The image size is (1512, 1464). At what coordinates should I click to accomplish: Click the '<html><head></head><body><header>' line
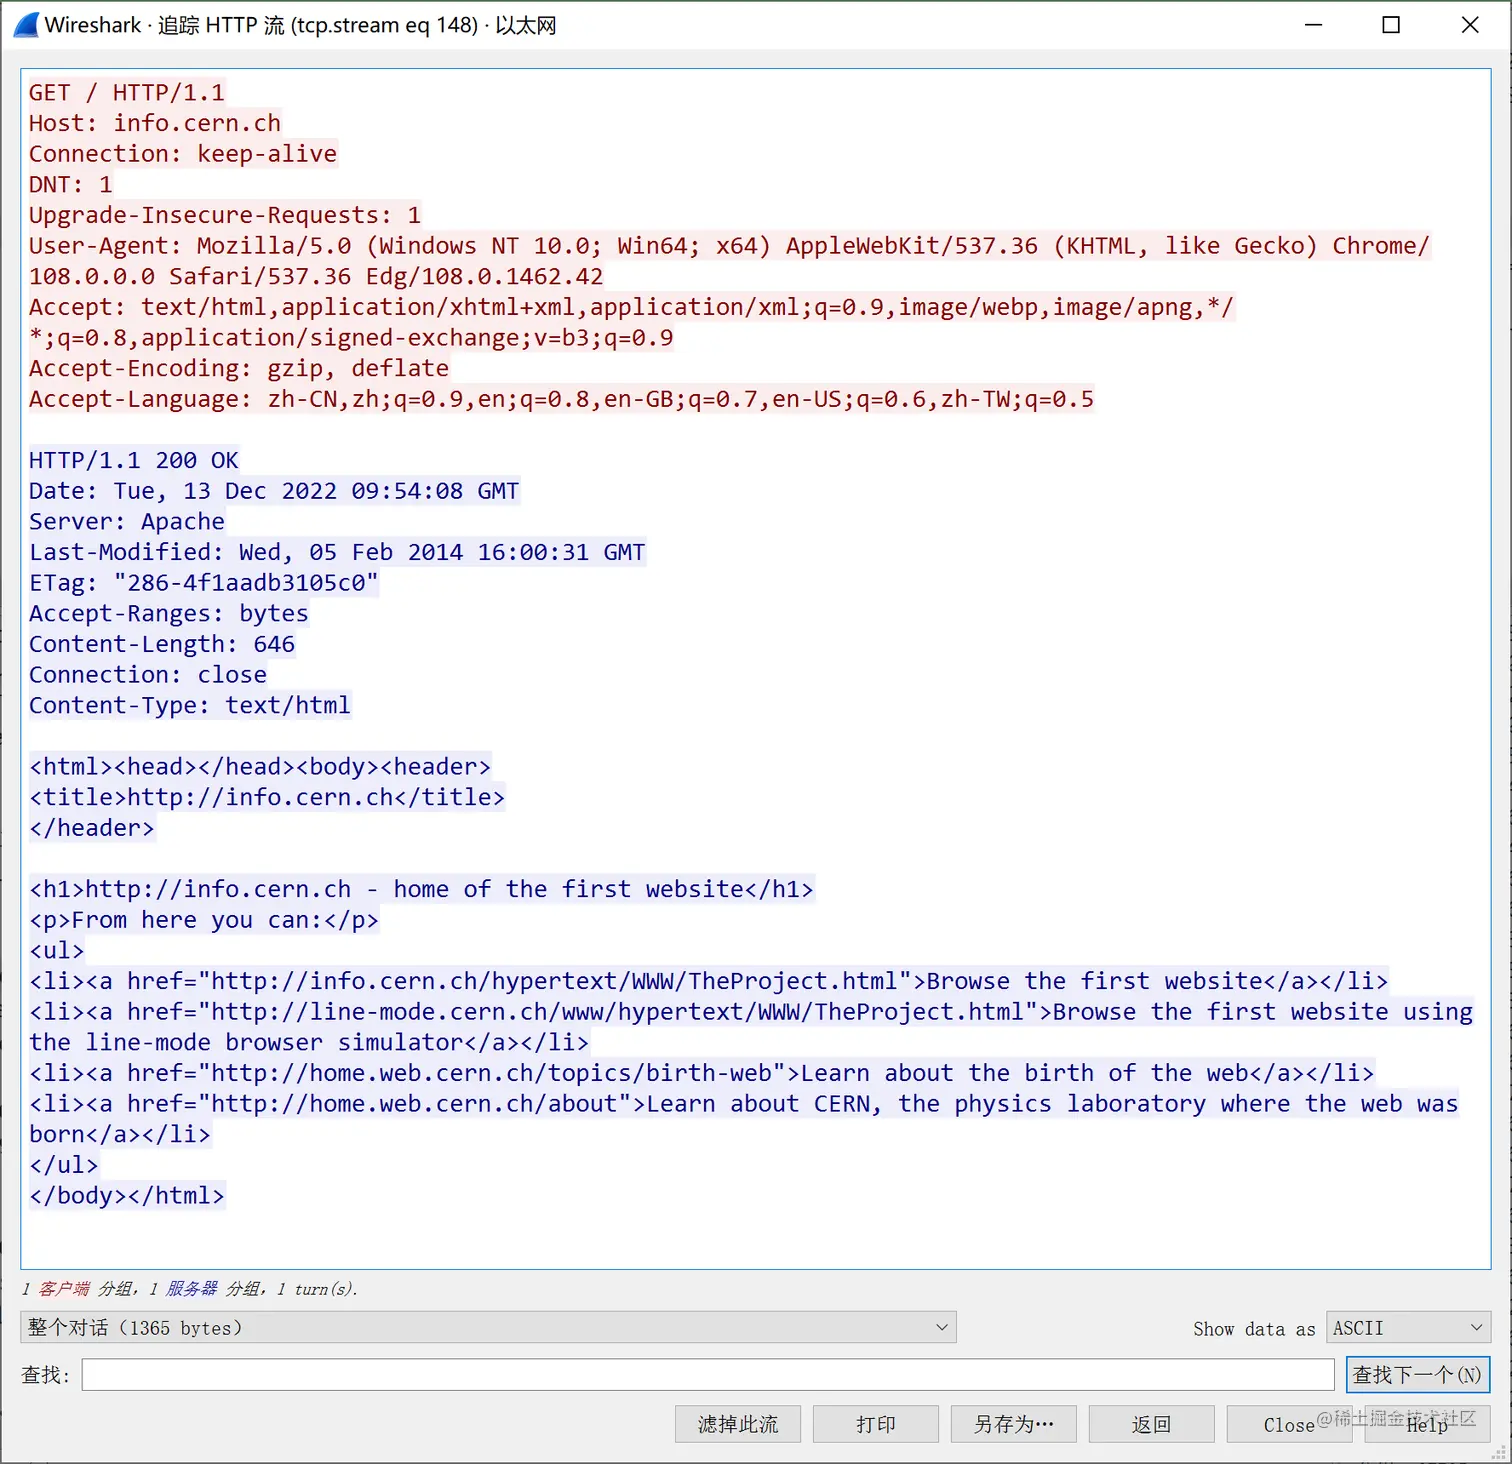[x=260, y=767]
